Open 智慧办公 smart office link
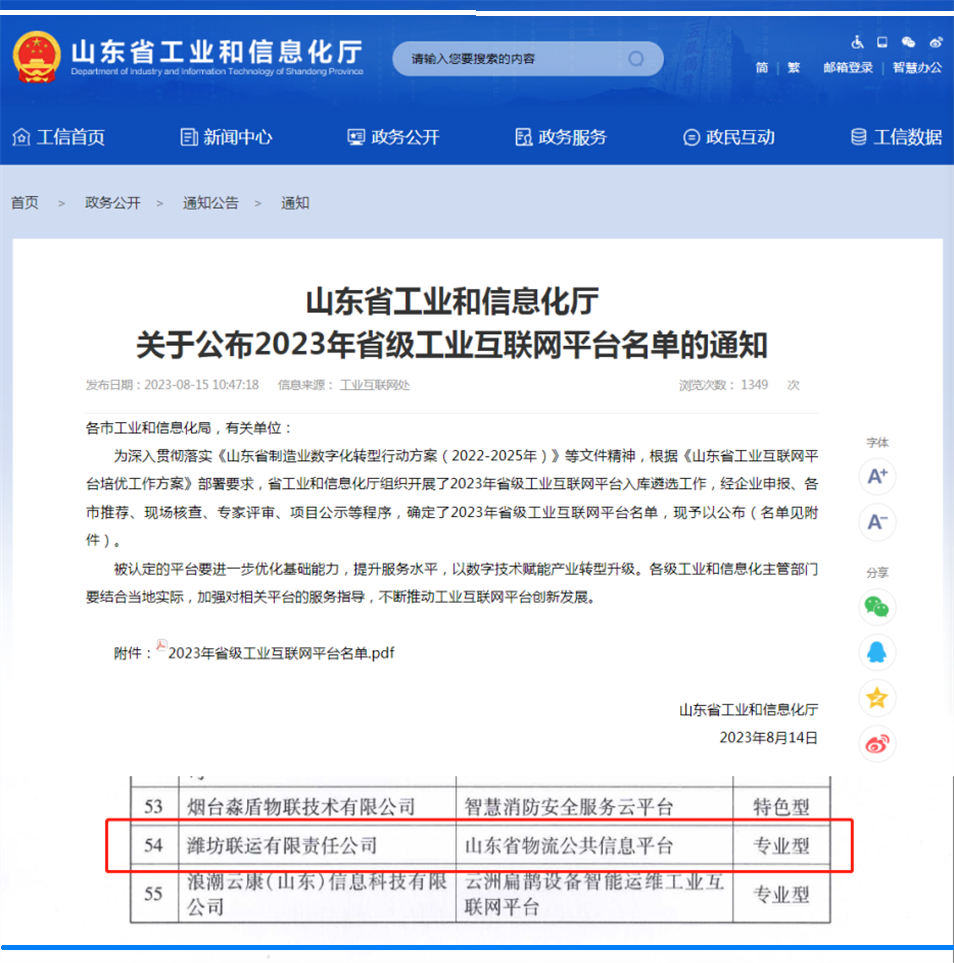This screenshot has height=963, width=954. (917, 68)
